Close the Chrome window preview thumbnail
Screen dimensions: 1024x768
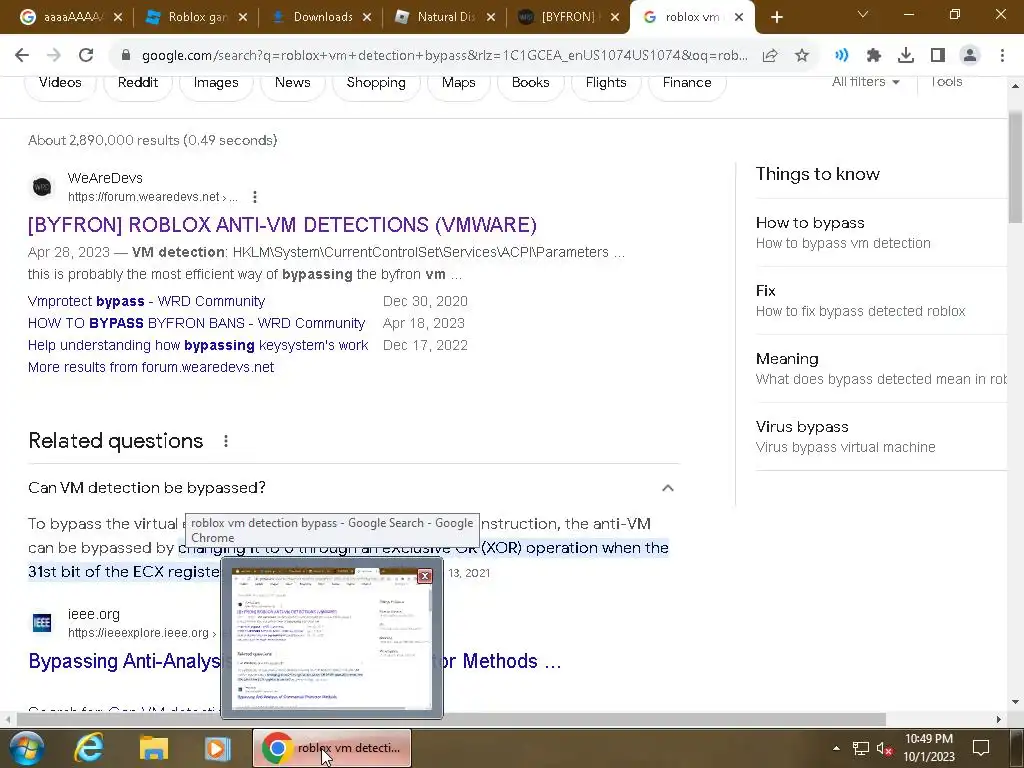coord(424,575)
